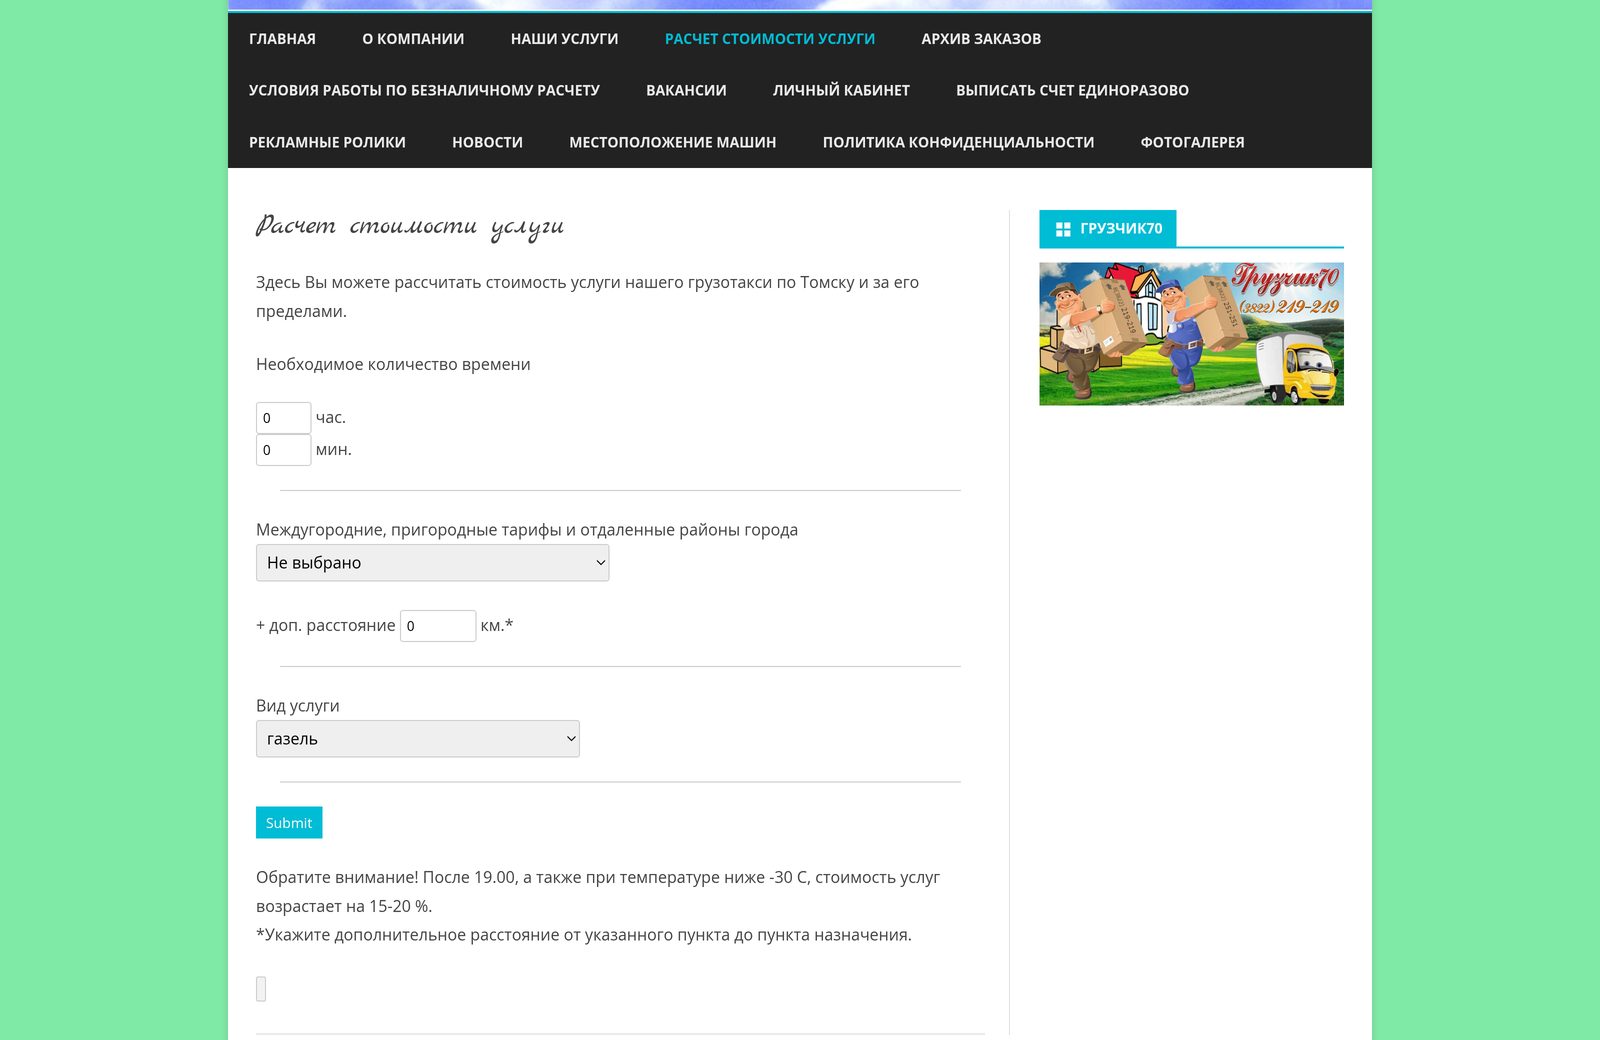
Task: Select РАСЧЕТ СТОИМОСТИ УСЛУГИ menu item
Action: 770,39
